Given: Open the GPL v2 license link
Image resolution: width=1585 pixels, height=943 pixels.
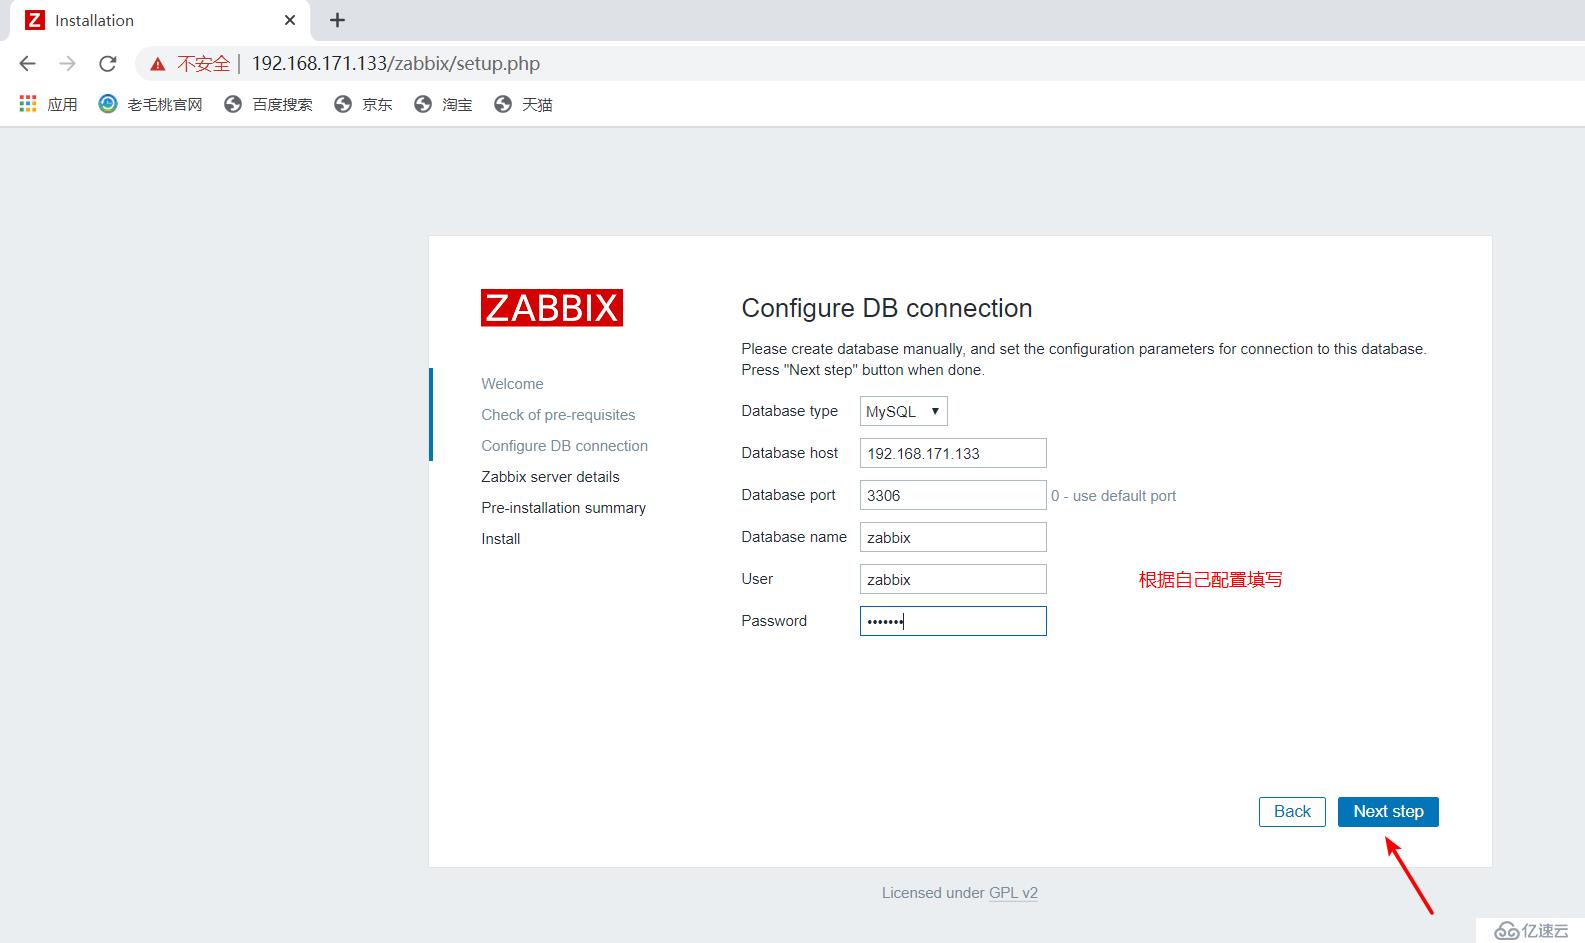Looking at the screenshot, I should pyautogui.click(x=1013, y=893).
